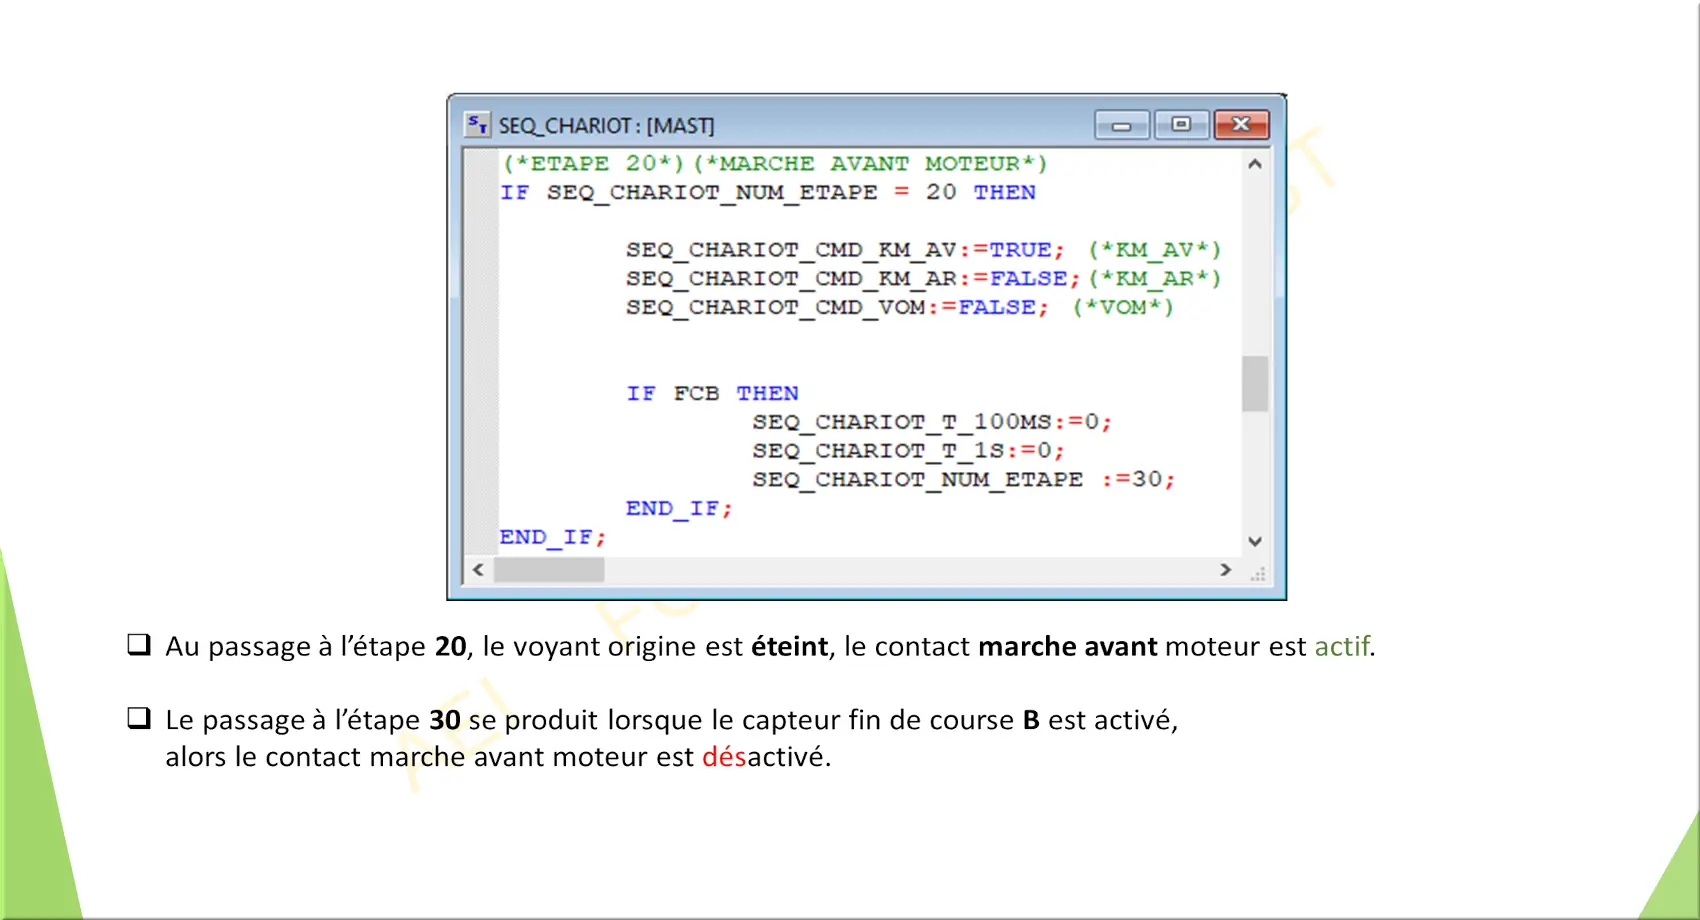Minimize the SEQ_CHARIOT editor window
This screenshot has width=1700, height=920.
1121,125
